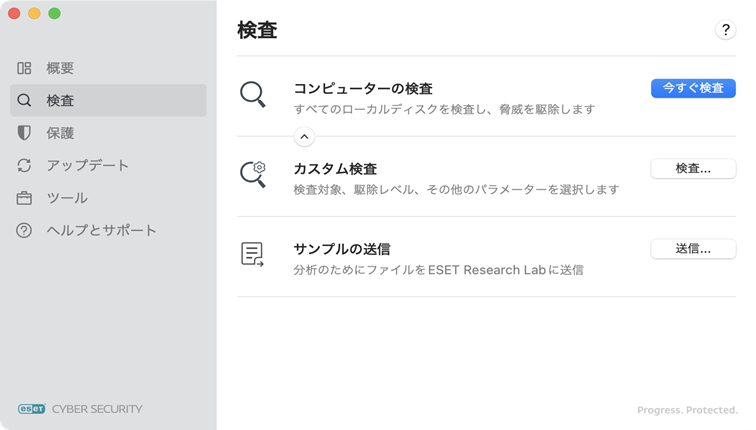Go to the アップデート section
756x430 pixels.
[x=87, y=165]
